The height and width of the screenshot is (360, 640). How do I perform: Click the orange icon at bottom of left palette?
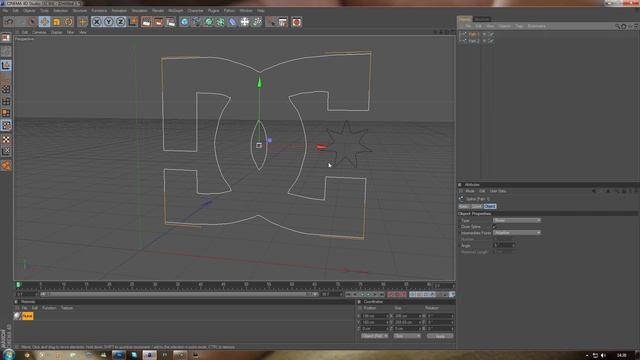tap(6, 165)
